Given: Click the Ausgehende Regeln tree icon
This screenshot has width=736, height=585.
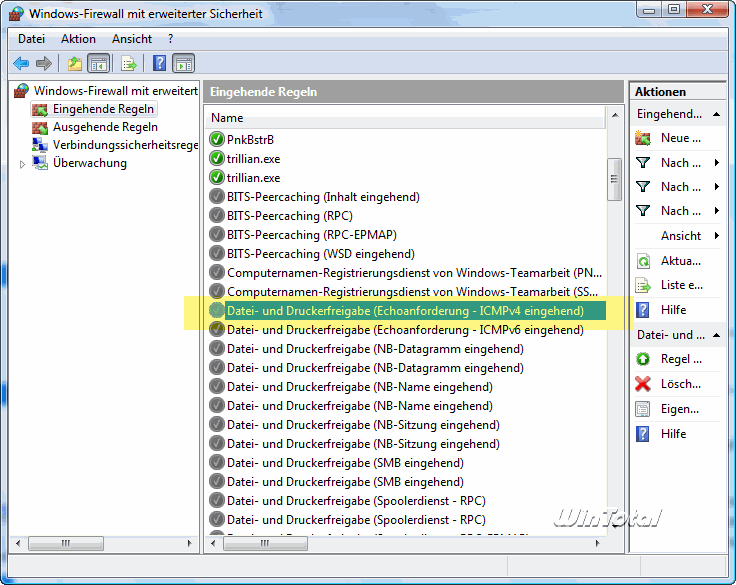Looking at the screenshot, I should click(40, 127).
